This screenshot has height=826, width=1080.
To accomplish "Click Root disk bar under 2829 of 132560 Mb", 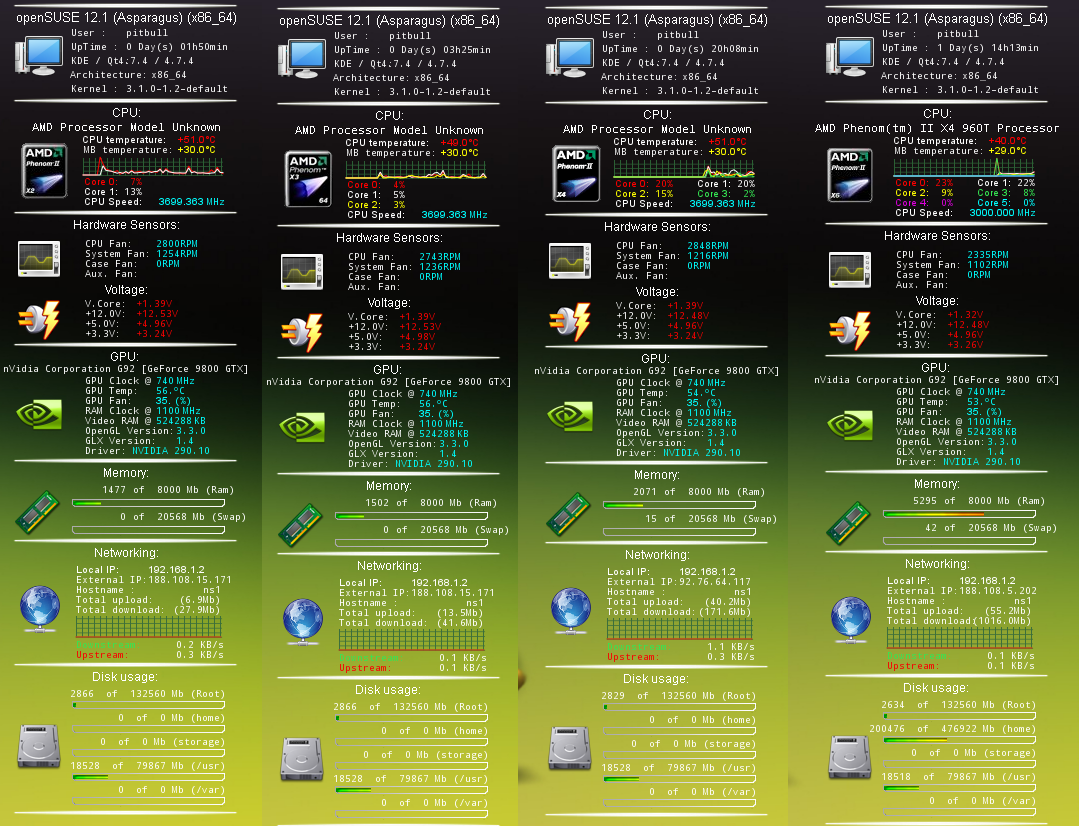I will pos(679,707).
